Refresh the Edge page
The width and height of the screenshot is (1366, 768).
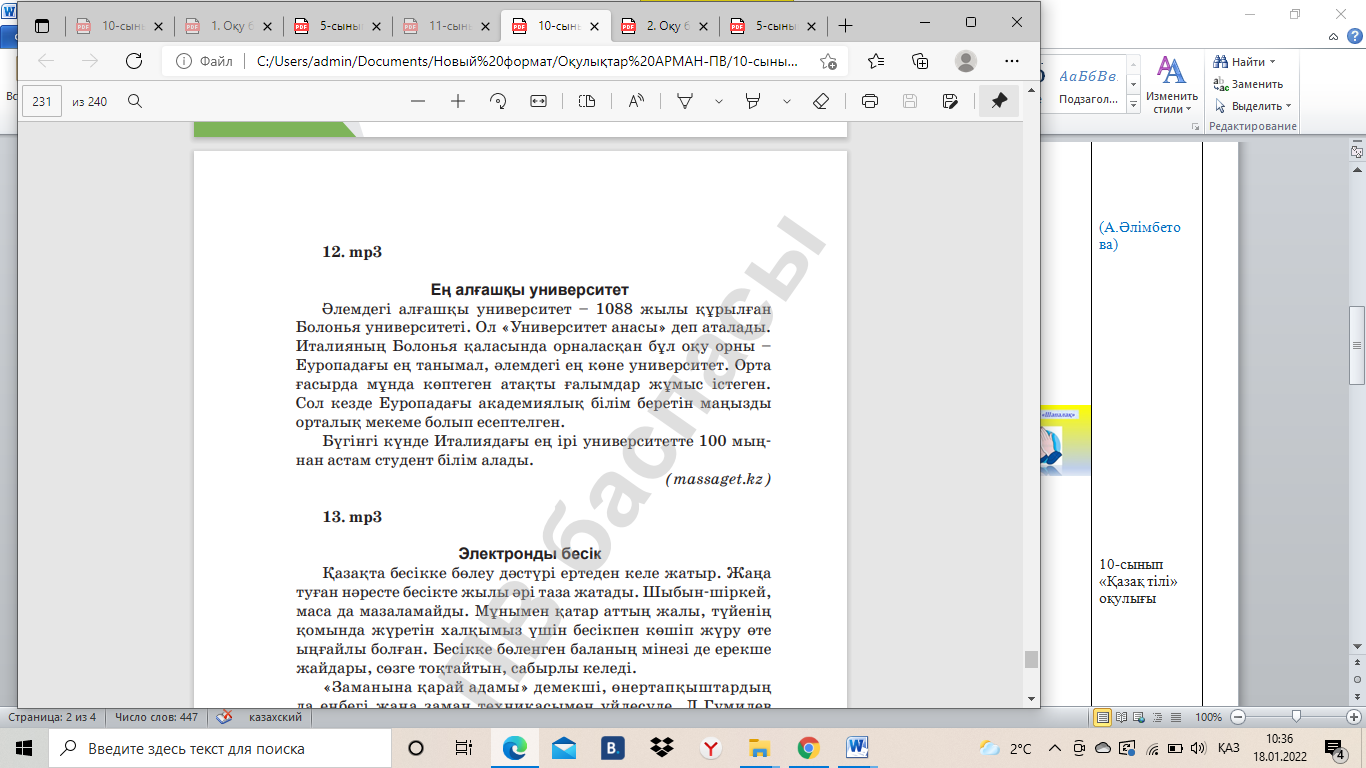134,61
